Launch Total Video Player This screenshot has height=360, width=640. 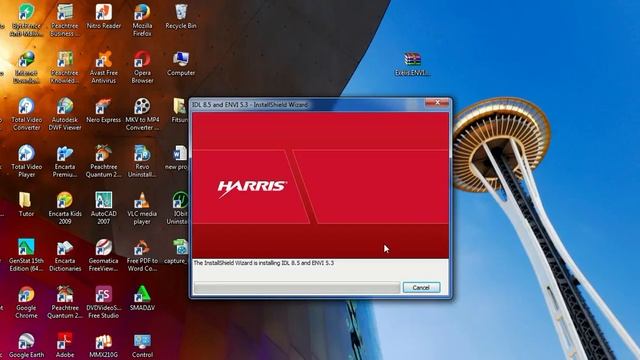click(x=27, y=161)
